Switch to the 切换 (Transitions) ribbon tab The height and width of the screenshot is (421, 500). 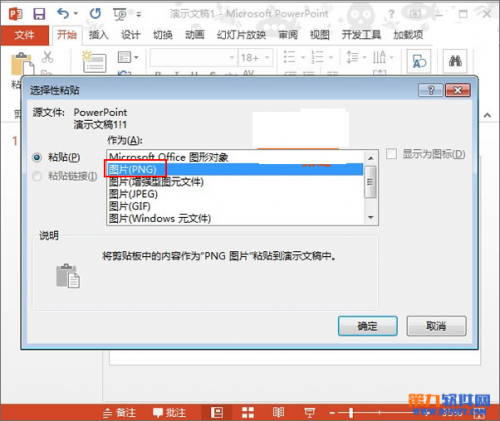pyautogui.click(x=162, y=35)
